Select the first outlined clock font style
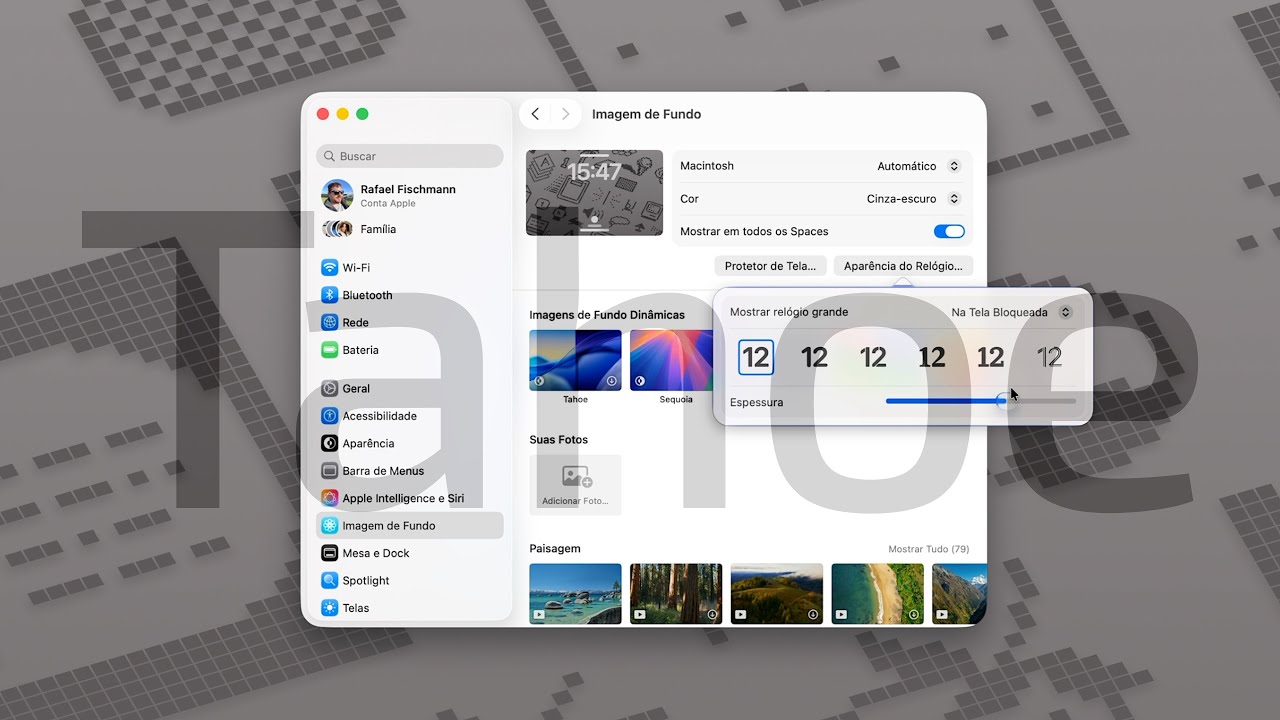The width and height of the screenshot is (1280, 720). 756,357
